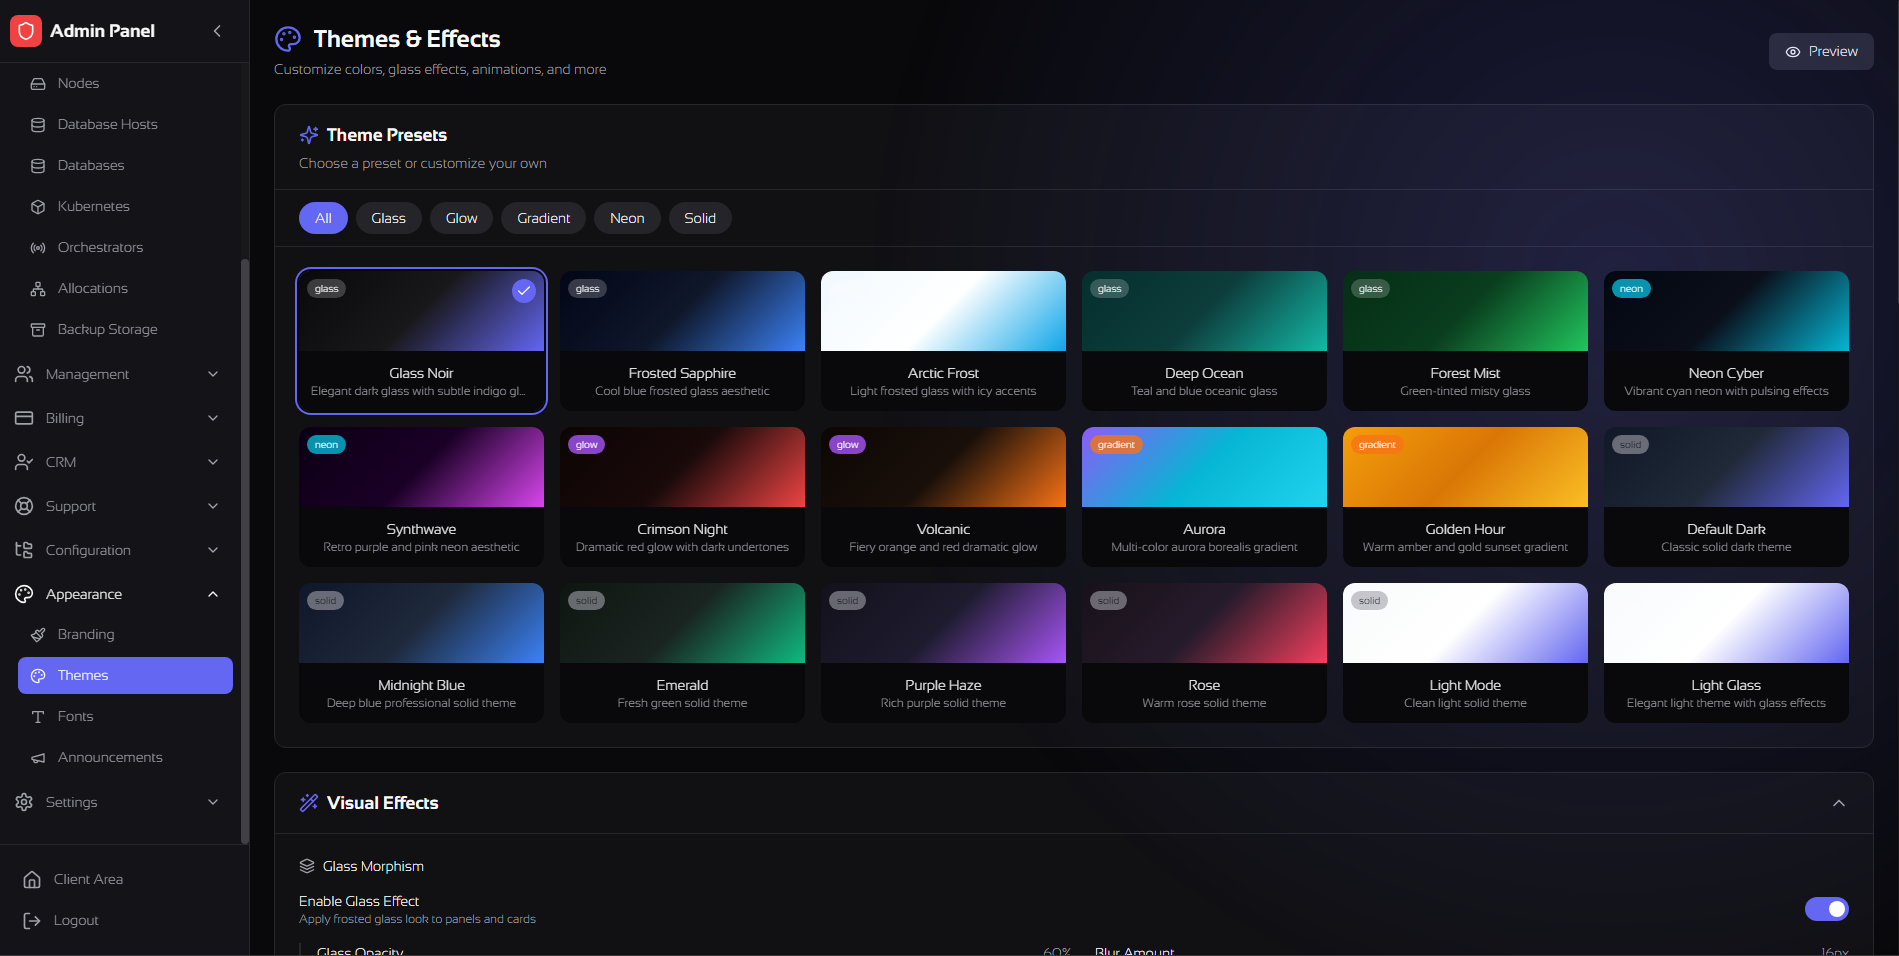Click the Appearance palette icon
The height and width of the screenshot is (956, 1899).
(24, 594)
